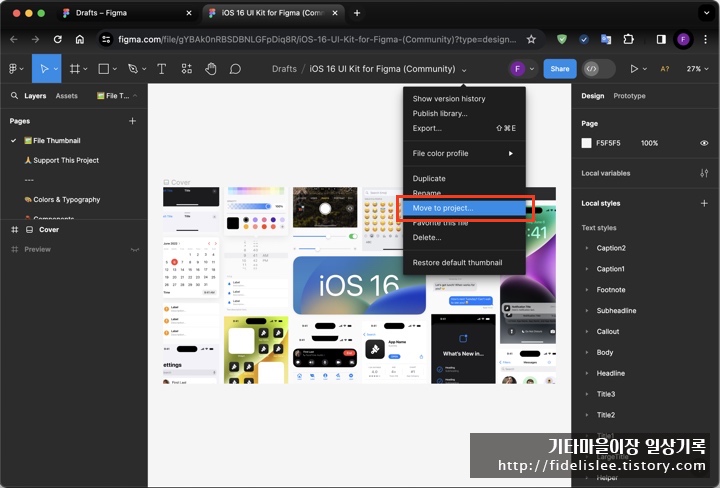
Task: Open the file name dropdown chevron
Action: 464,70
